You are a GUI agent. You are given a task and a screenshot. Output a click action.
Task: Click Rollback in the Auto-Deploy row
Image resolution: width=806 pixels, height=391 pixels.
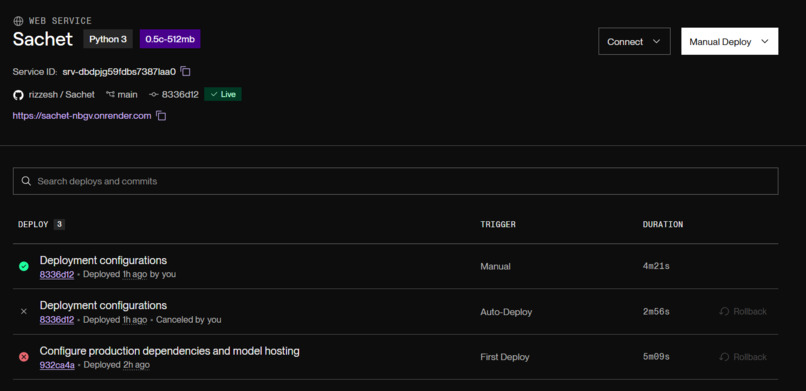click(x=743, y=311)
